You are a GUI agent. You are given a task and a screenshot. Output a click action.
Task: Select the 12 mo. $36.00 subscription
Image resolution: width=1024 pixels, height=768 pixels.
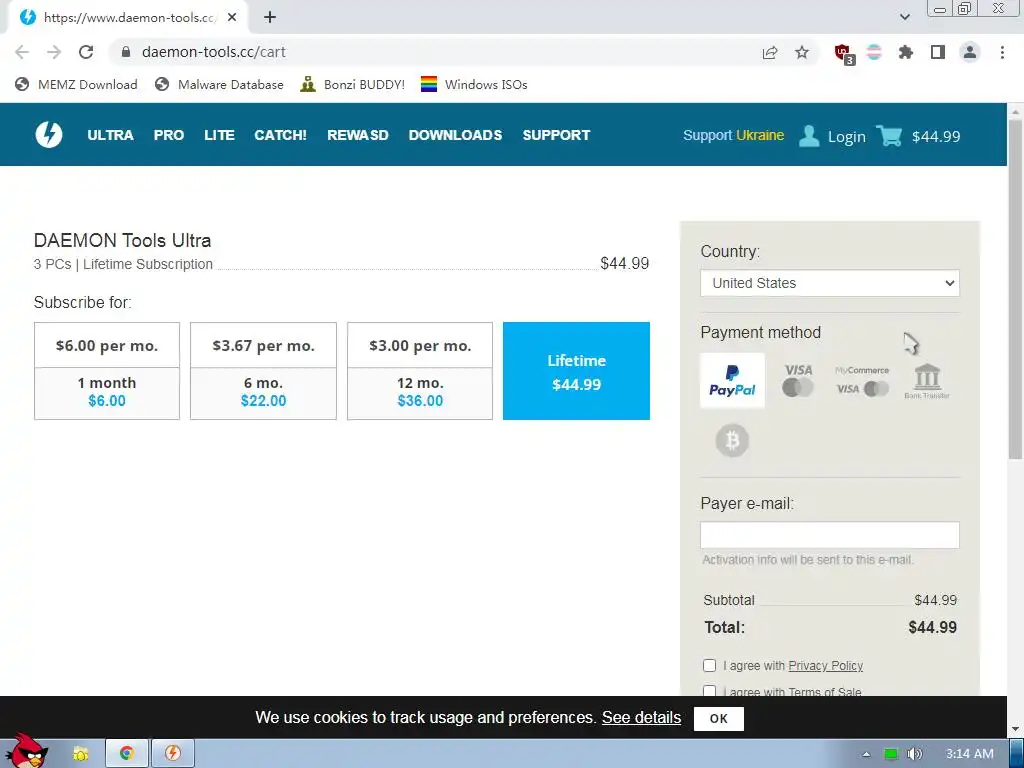click(x=420, y=371)
